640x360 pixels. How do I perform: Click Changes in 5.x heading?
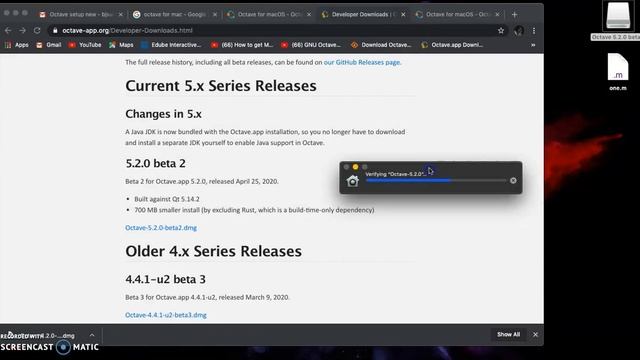coord(163,114)
